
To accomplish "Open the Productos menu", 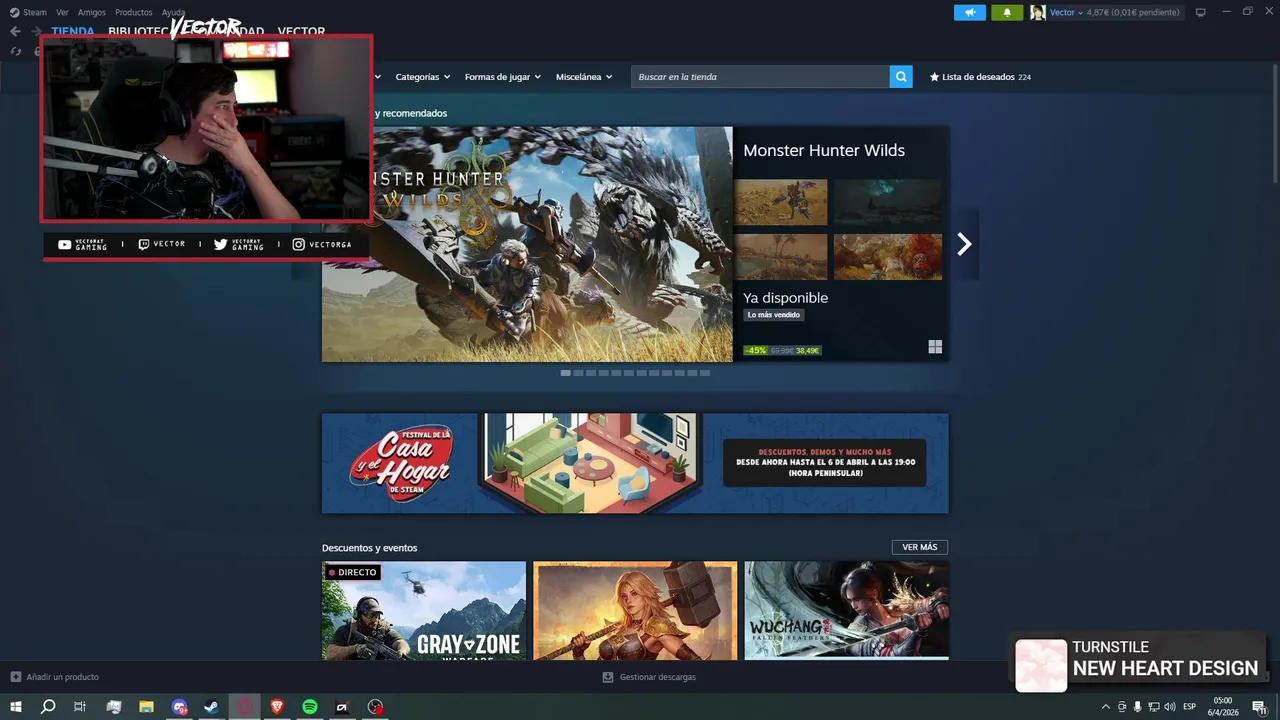I will click(x=134, y=12).
